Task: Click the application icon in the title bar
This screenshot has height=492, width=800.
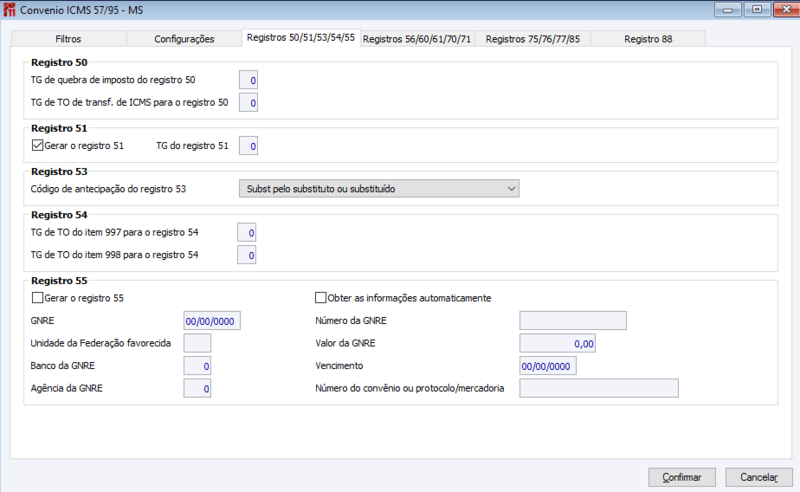Action: coord(9,10)
